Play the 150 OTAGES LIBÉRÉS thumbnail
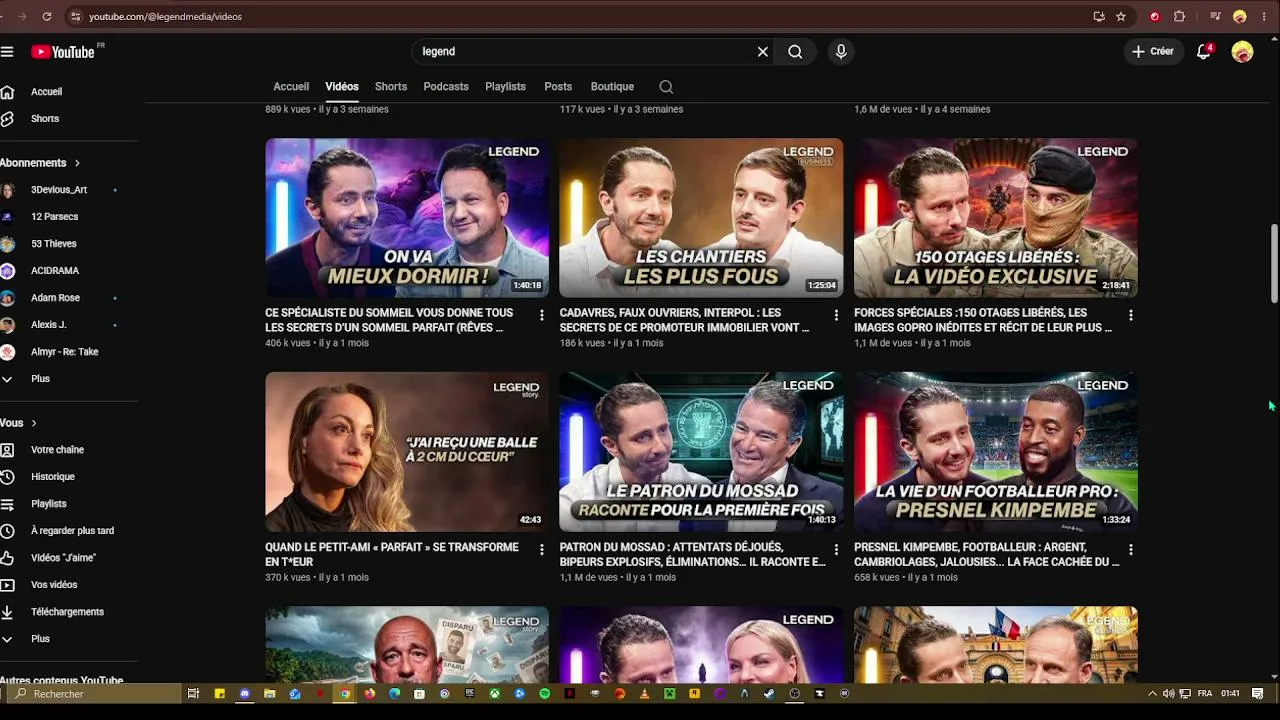This screenshot has width=1280, height=720. point(996,218)
